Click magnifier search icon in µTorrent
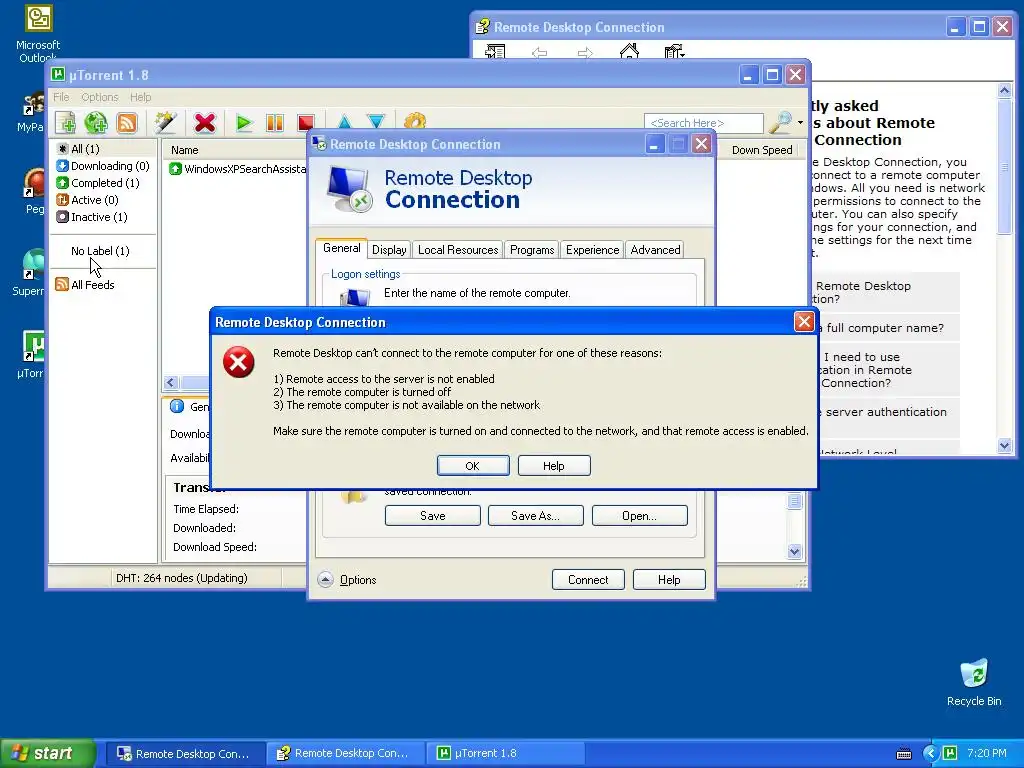The width and height of the screenshot is (1024, 768). click(x=780, y=122)
